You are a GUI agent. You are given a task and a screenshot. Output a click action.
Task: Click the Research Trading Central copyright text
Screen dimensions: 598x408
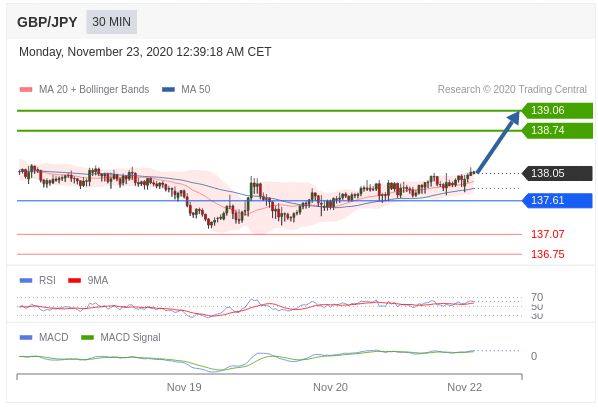pos(512,90)
